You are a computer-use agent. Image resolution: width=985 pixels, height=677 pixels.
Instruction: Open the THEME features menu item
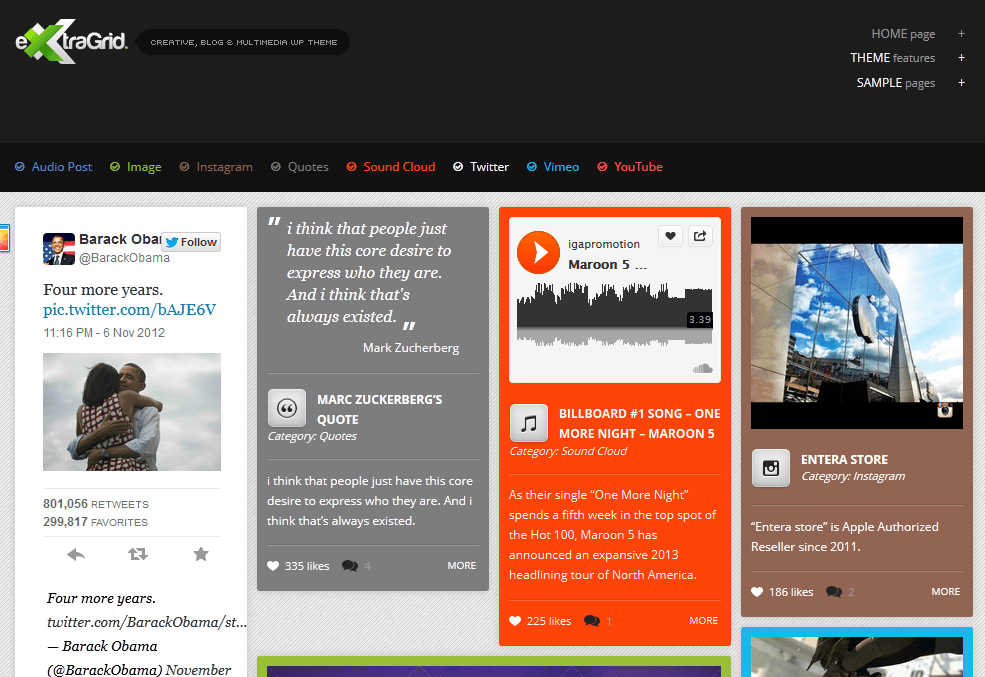point(893,58)
